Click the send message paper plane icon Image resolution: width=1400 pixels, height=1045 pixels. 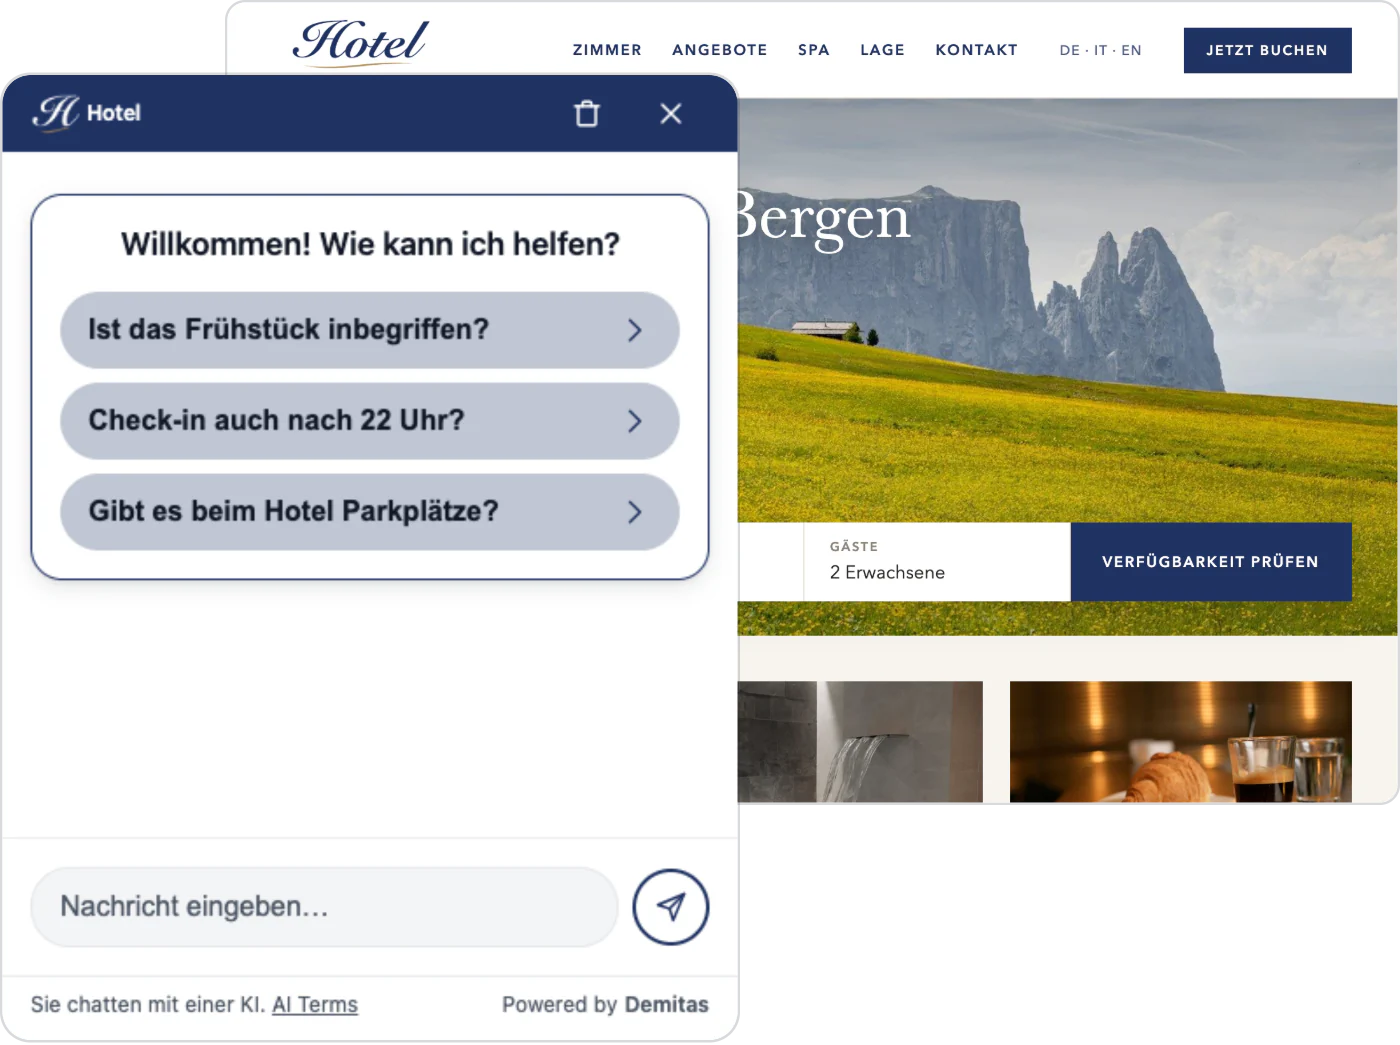[x=671, y=907]
